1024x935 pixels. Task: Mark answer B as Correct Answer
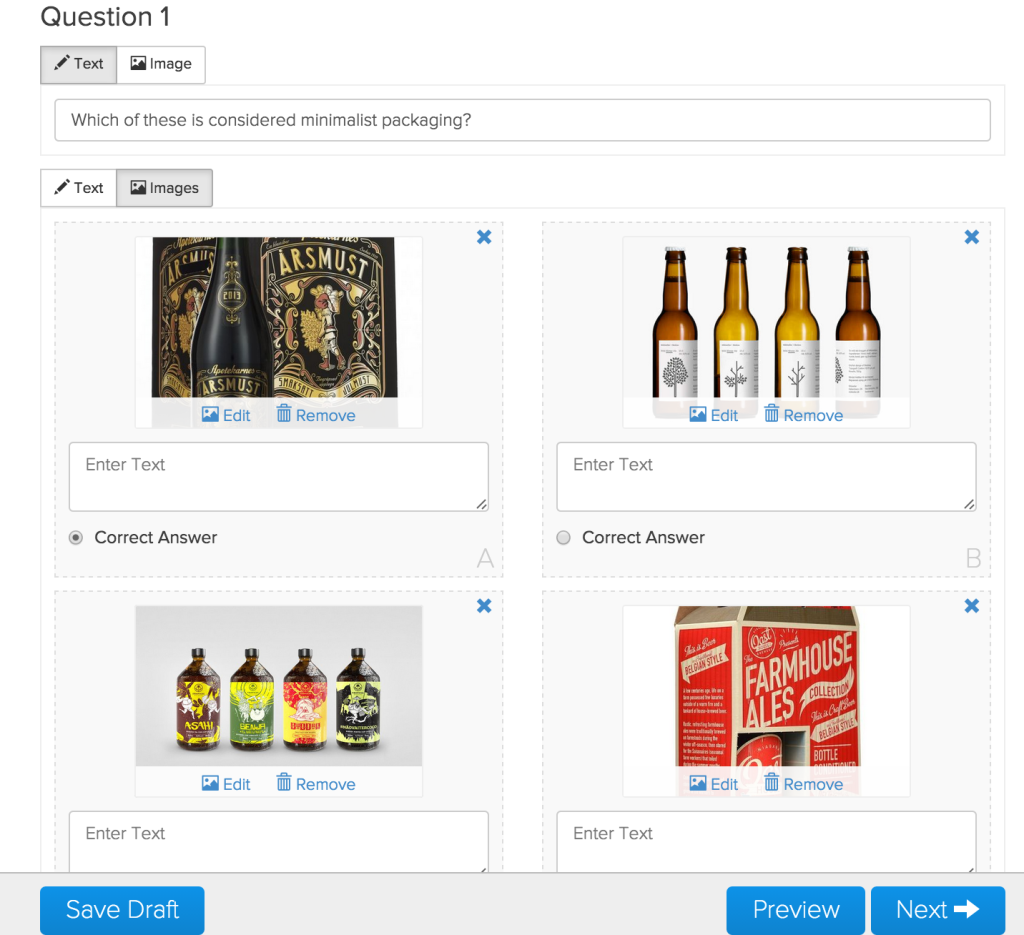click(564, 537)
